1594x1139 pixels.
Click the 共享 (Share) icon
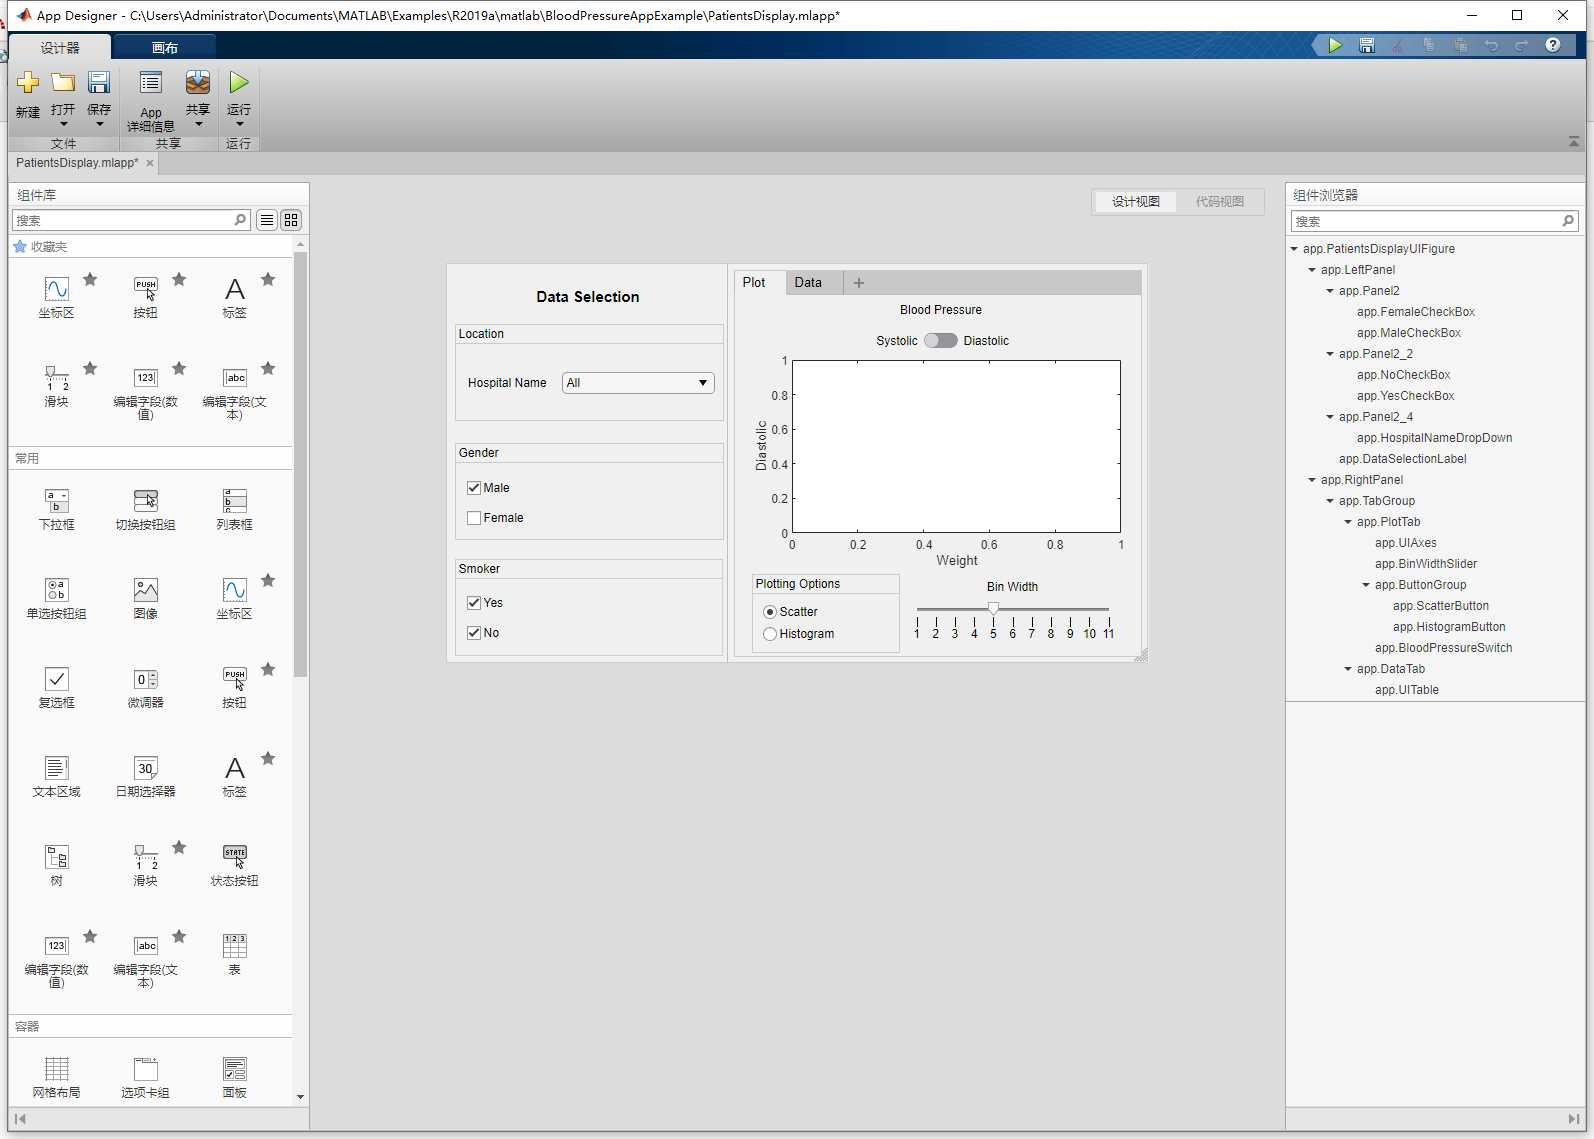click(x=198, y=82)
